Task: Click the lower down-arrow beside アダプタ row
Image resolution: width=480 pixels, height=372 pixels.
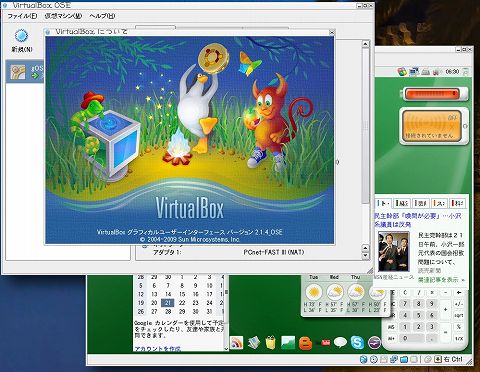Action: point(365,255)
